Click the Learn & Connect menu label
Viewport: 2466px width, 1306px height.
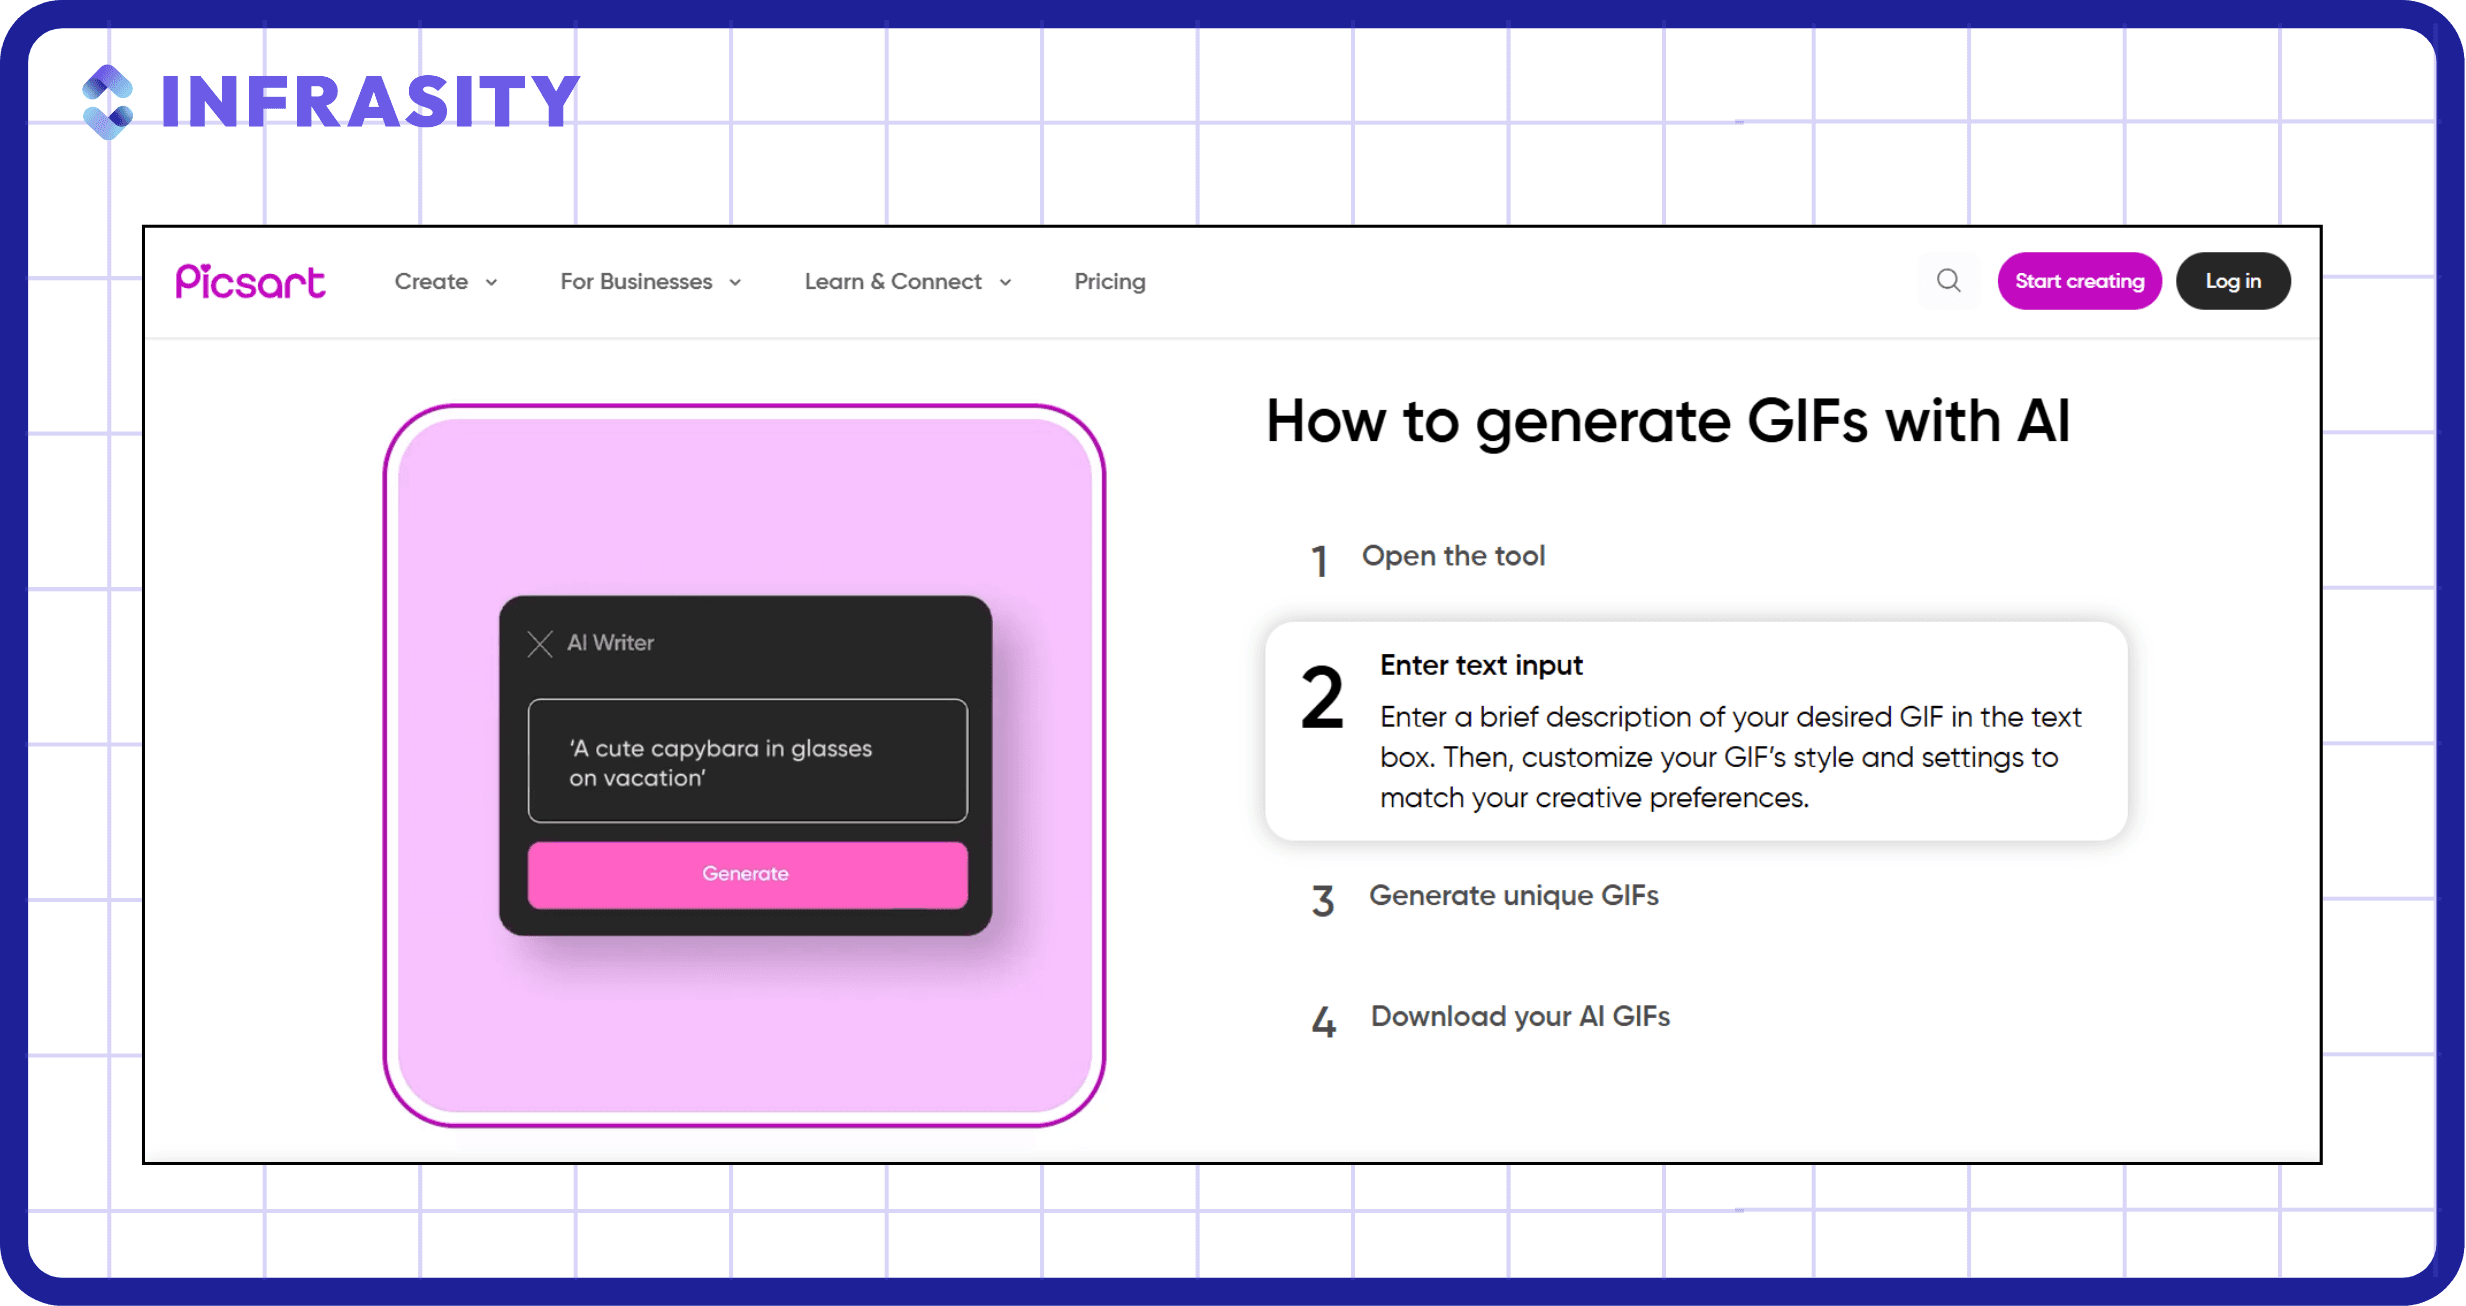click(x=893, y=282)
